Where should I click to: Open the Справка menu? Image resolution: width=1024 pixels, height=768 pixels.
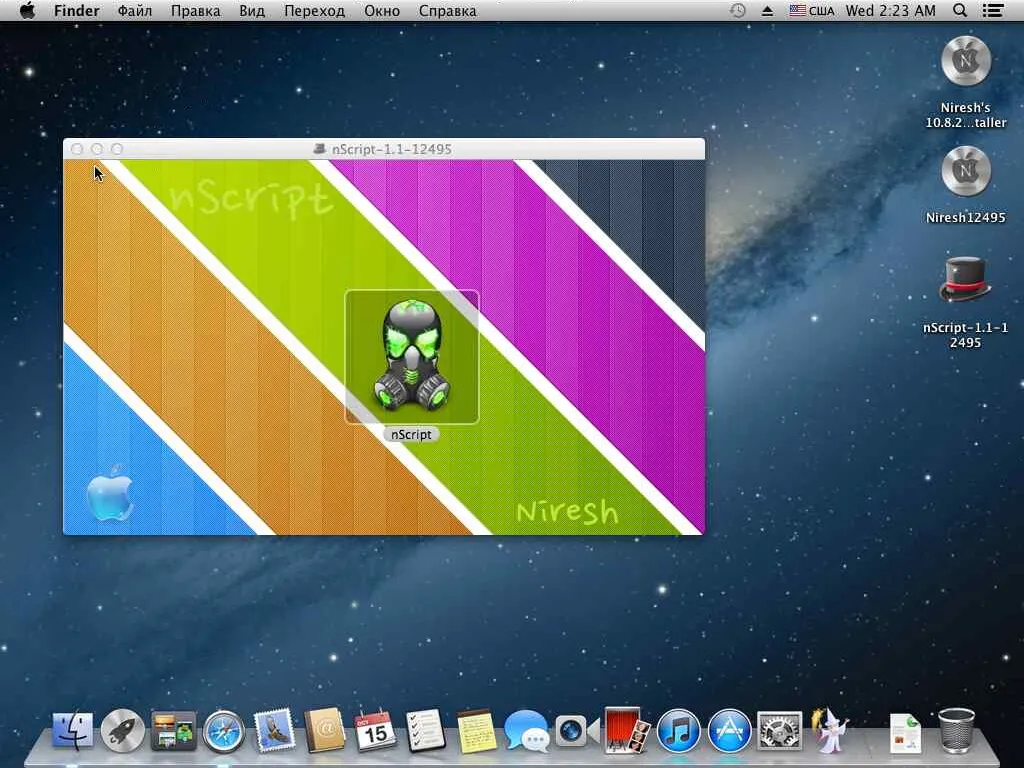pyautogui.click(x=447, y=11)
